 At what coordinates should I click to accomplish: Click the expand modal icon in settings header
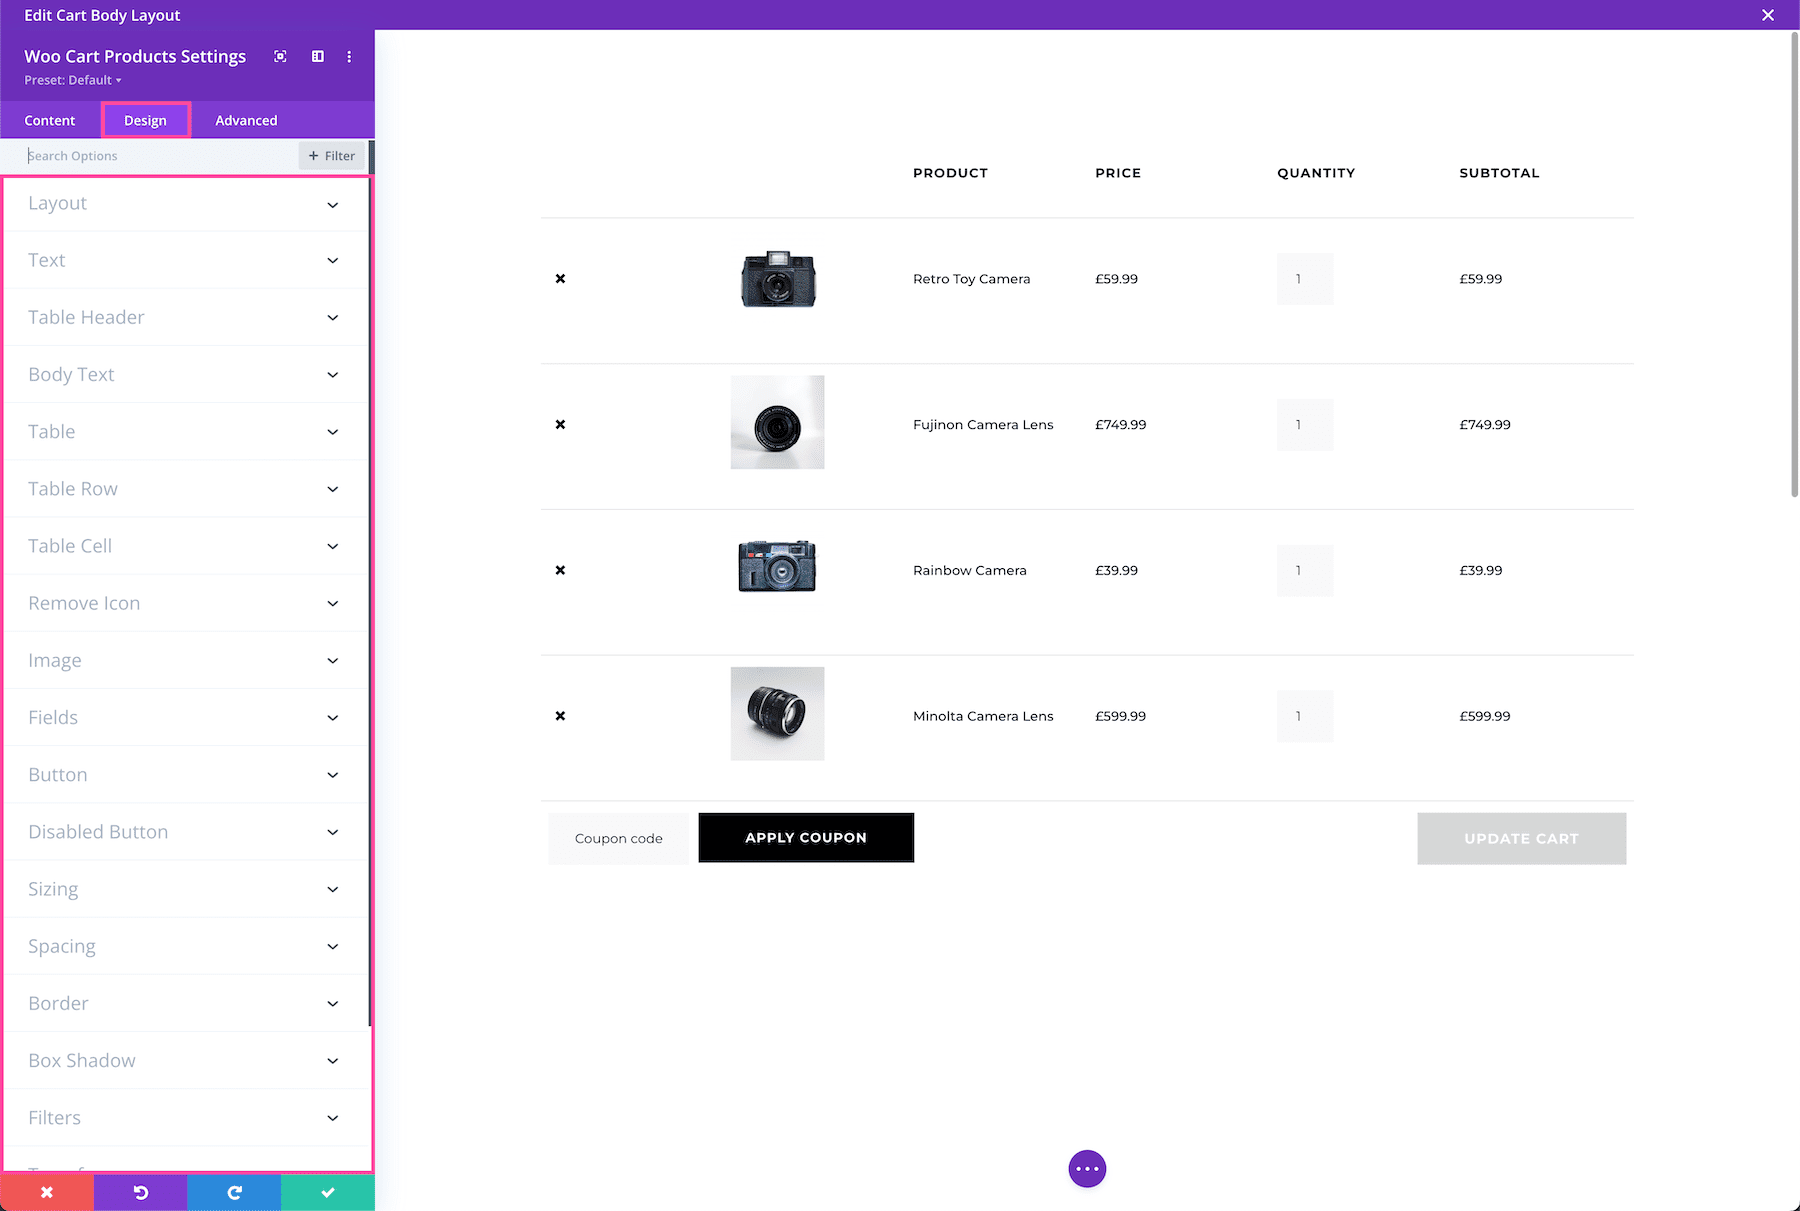[280, 57]
